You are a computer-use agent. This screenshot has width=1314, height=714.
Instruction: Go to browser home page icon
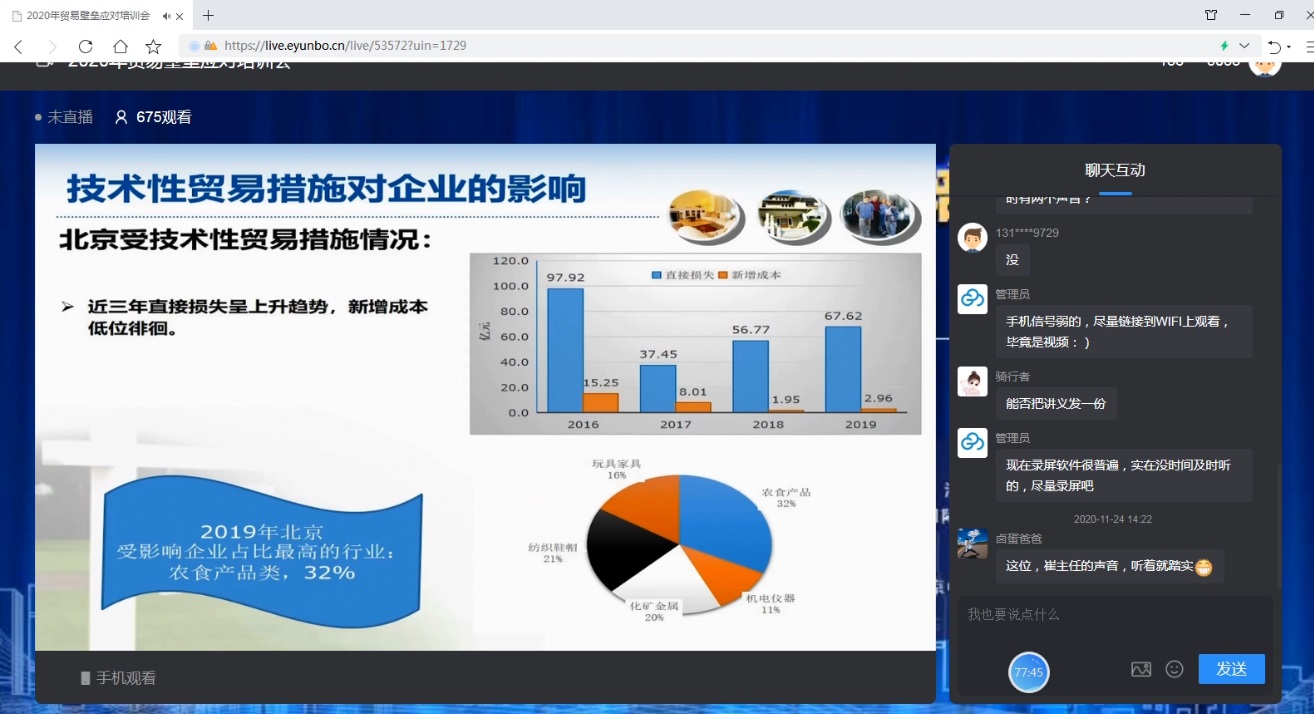[x=120, y=46]
